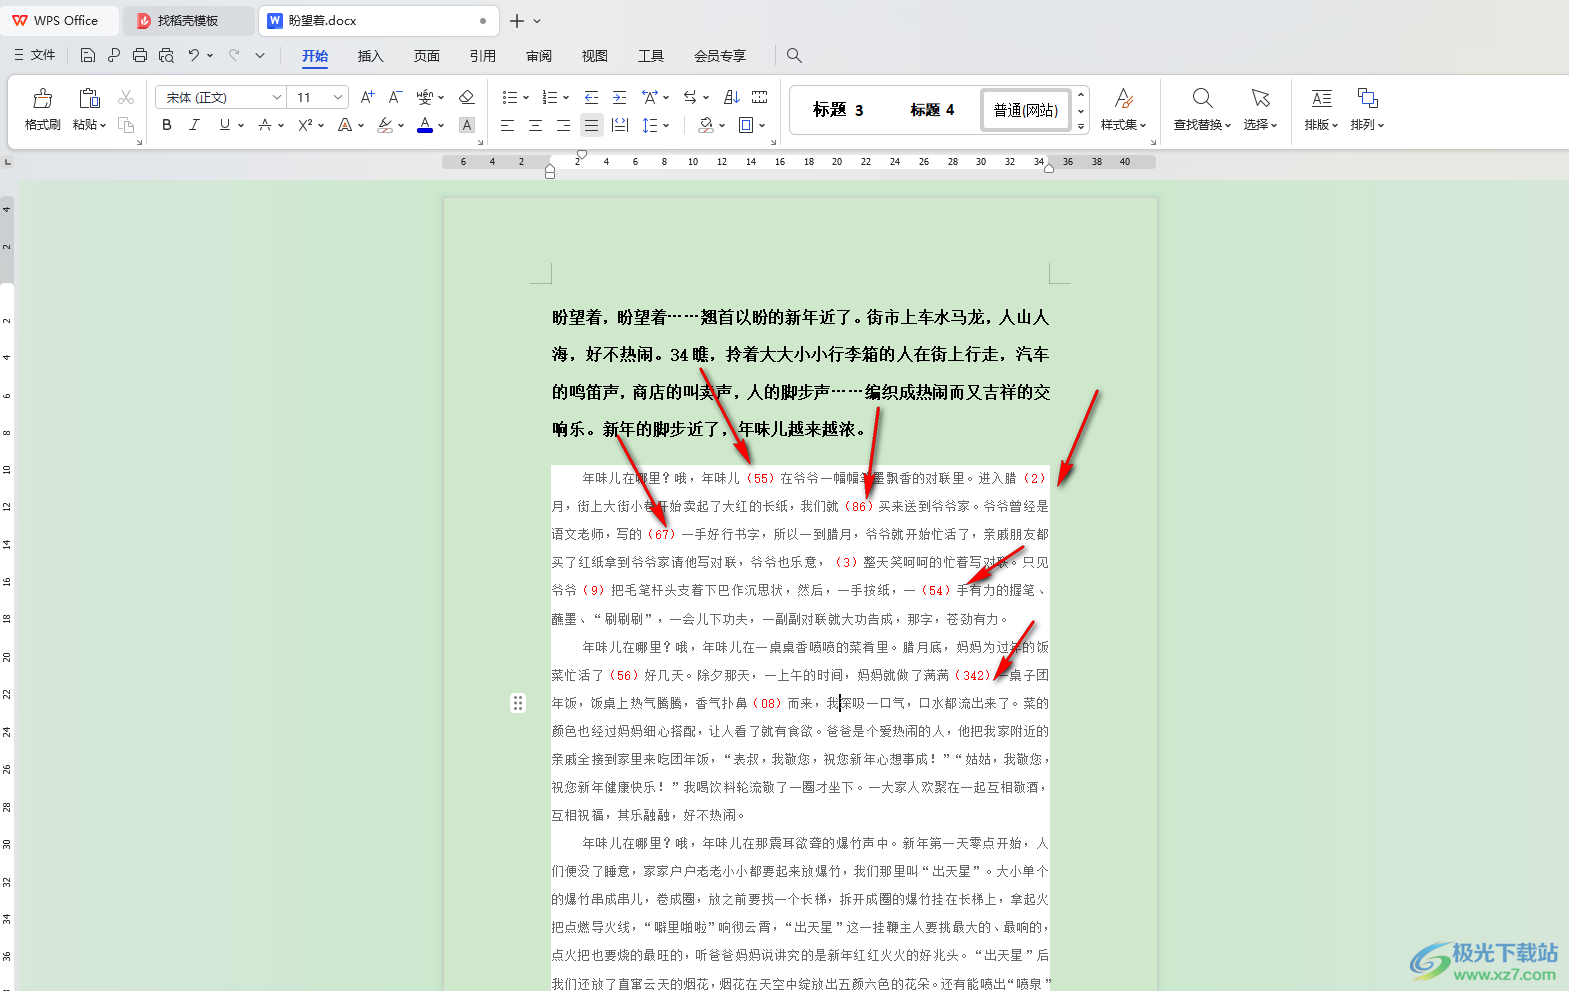Toggle character shading A button
This screenshot has width=1569, height=991.
(466, 125)
